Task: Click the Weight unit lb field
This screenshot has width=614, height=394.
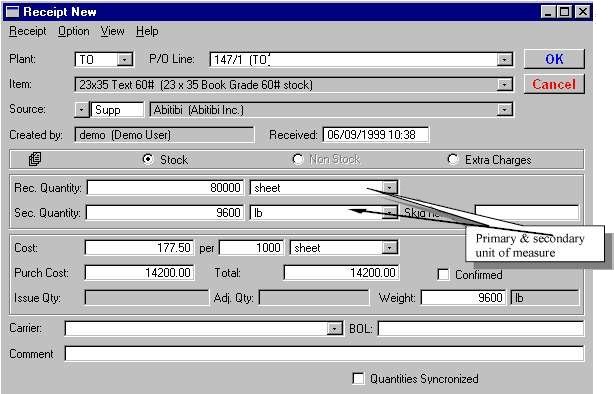Action: click(x=545, y=298)
